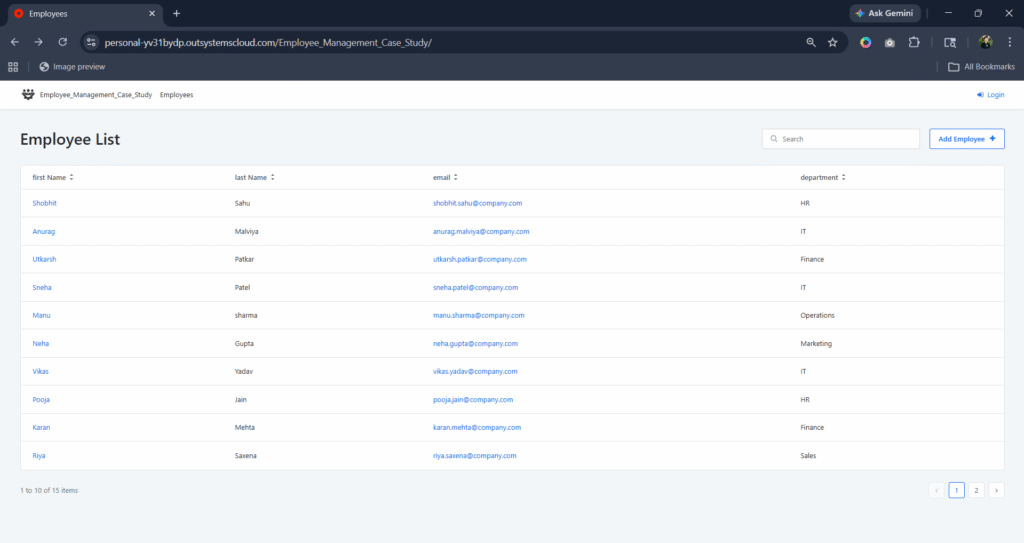Sort by department column
Screen dimensions: 1024x543
point(823,177)
